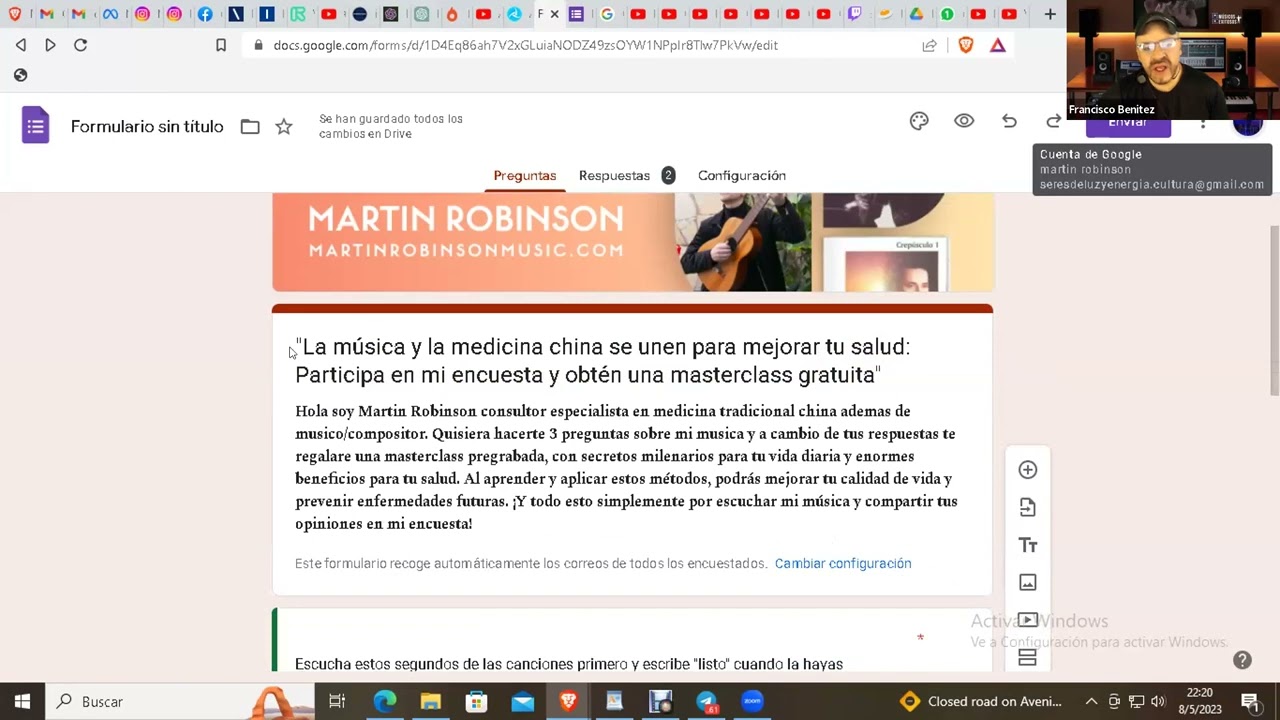Open the volume control in tray
Viewport: 1280px width, 720px height.
click(1158, 702)
